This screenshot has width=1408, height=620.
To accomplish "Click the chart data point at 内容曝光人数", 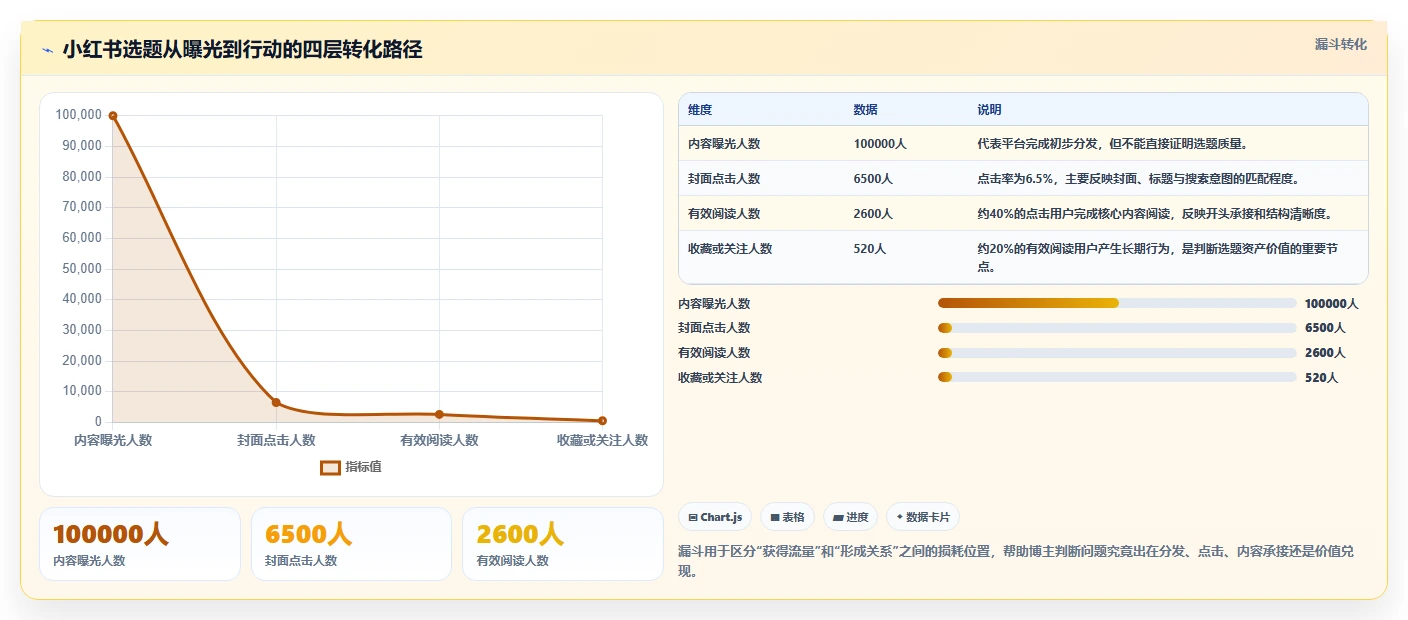I will pyautogui.click(x=113, y=116).
